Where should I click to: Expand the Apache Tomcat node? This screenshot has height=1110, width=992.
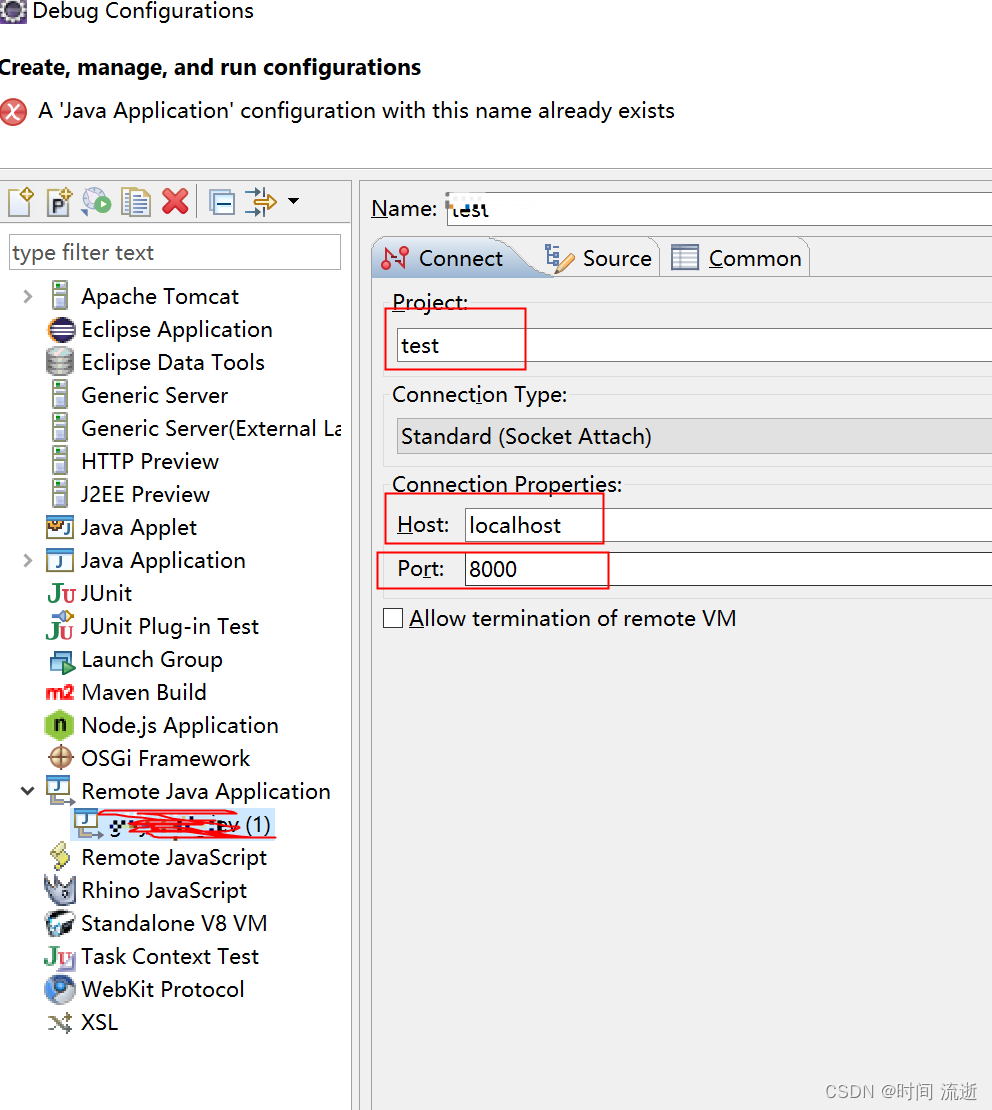[28, 297]
